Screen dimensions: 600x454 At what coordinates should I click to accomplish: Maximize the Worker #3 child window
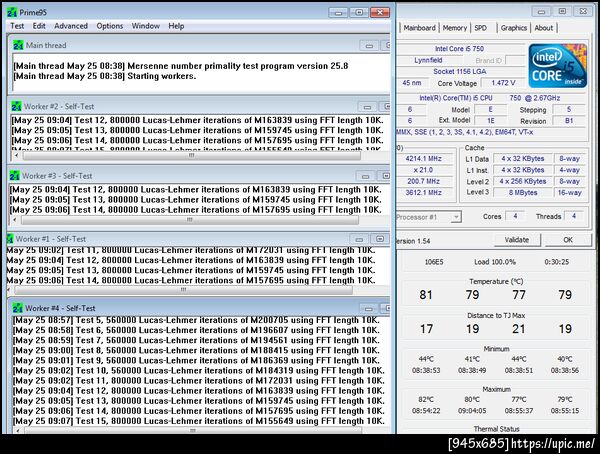[x=385, y=176]
